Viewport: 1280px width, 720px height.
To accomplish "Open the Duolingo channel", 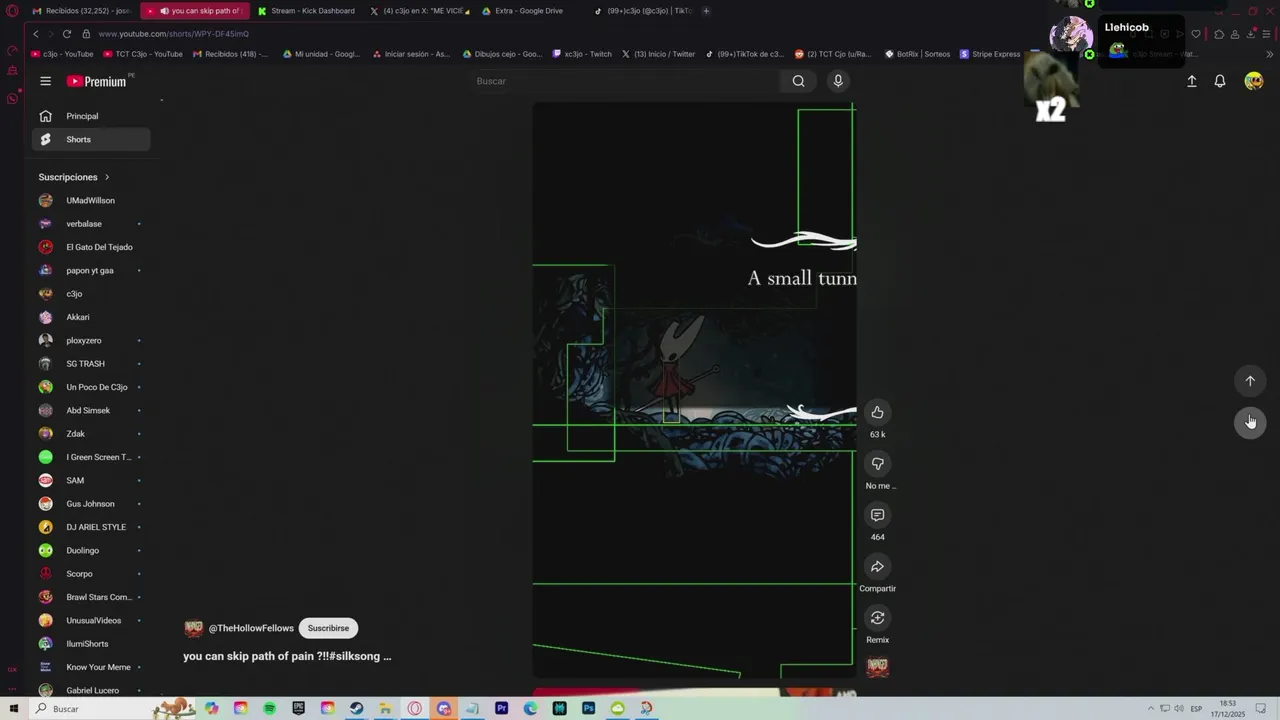I will tap(91, 550).
